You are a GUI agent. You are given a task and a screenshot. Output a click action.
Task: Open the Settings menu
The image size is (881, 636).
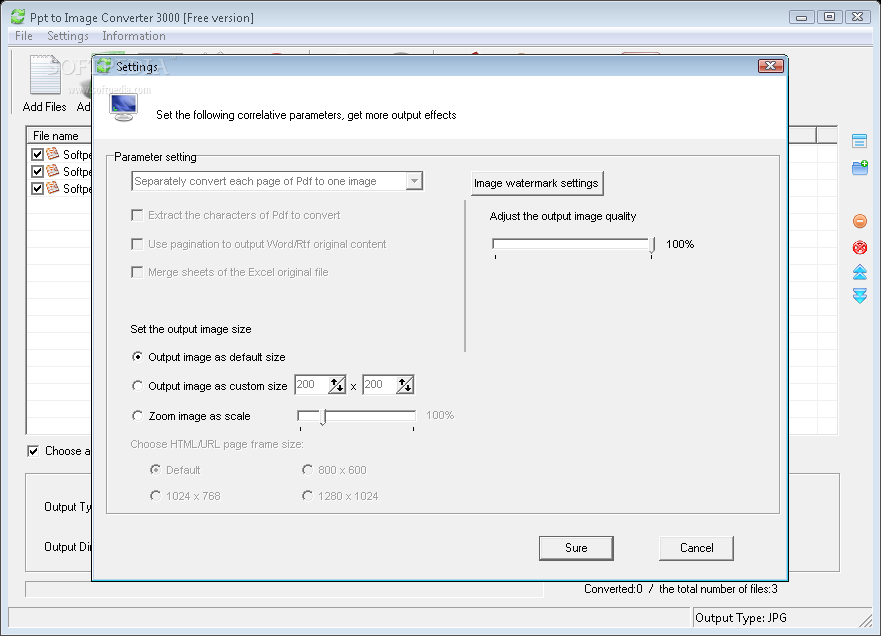[67, 36]
